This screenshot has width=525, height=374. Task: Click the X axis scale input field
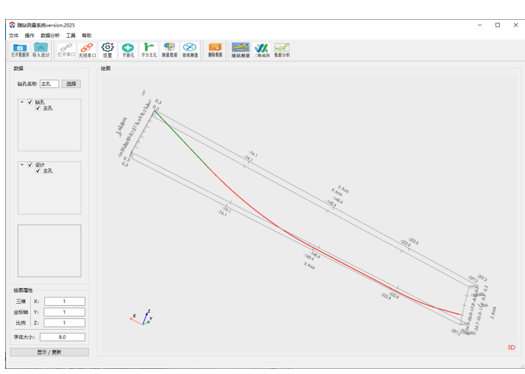(x=65, y=301)
